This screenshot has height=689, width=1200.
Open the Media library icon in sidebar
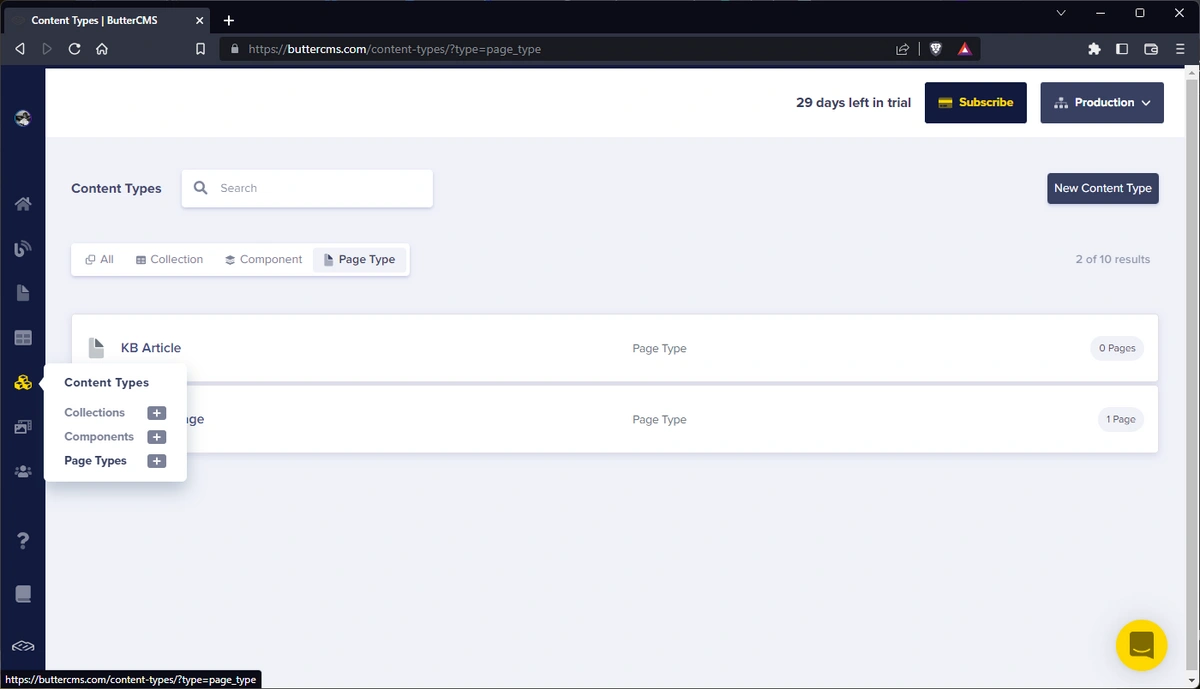pos(23,427)
